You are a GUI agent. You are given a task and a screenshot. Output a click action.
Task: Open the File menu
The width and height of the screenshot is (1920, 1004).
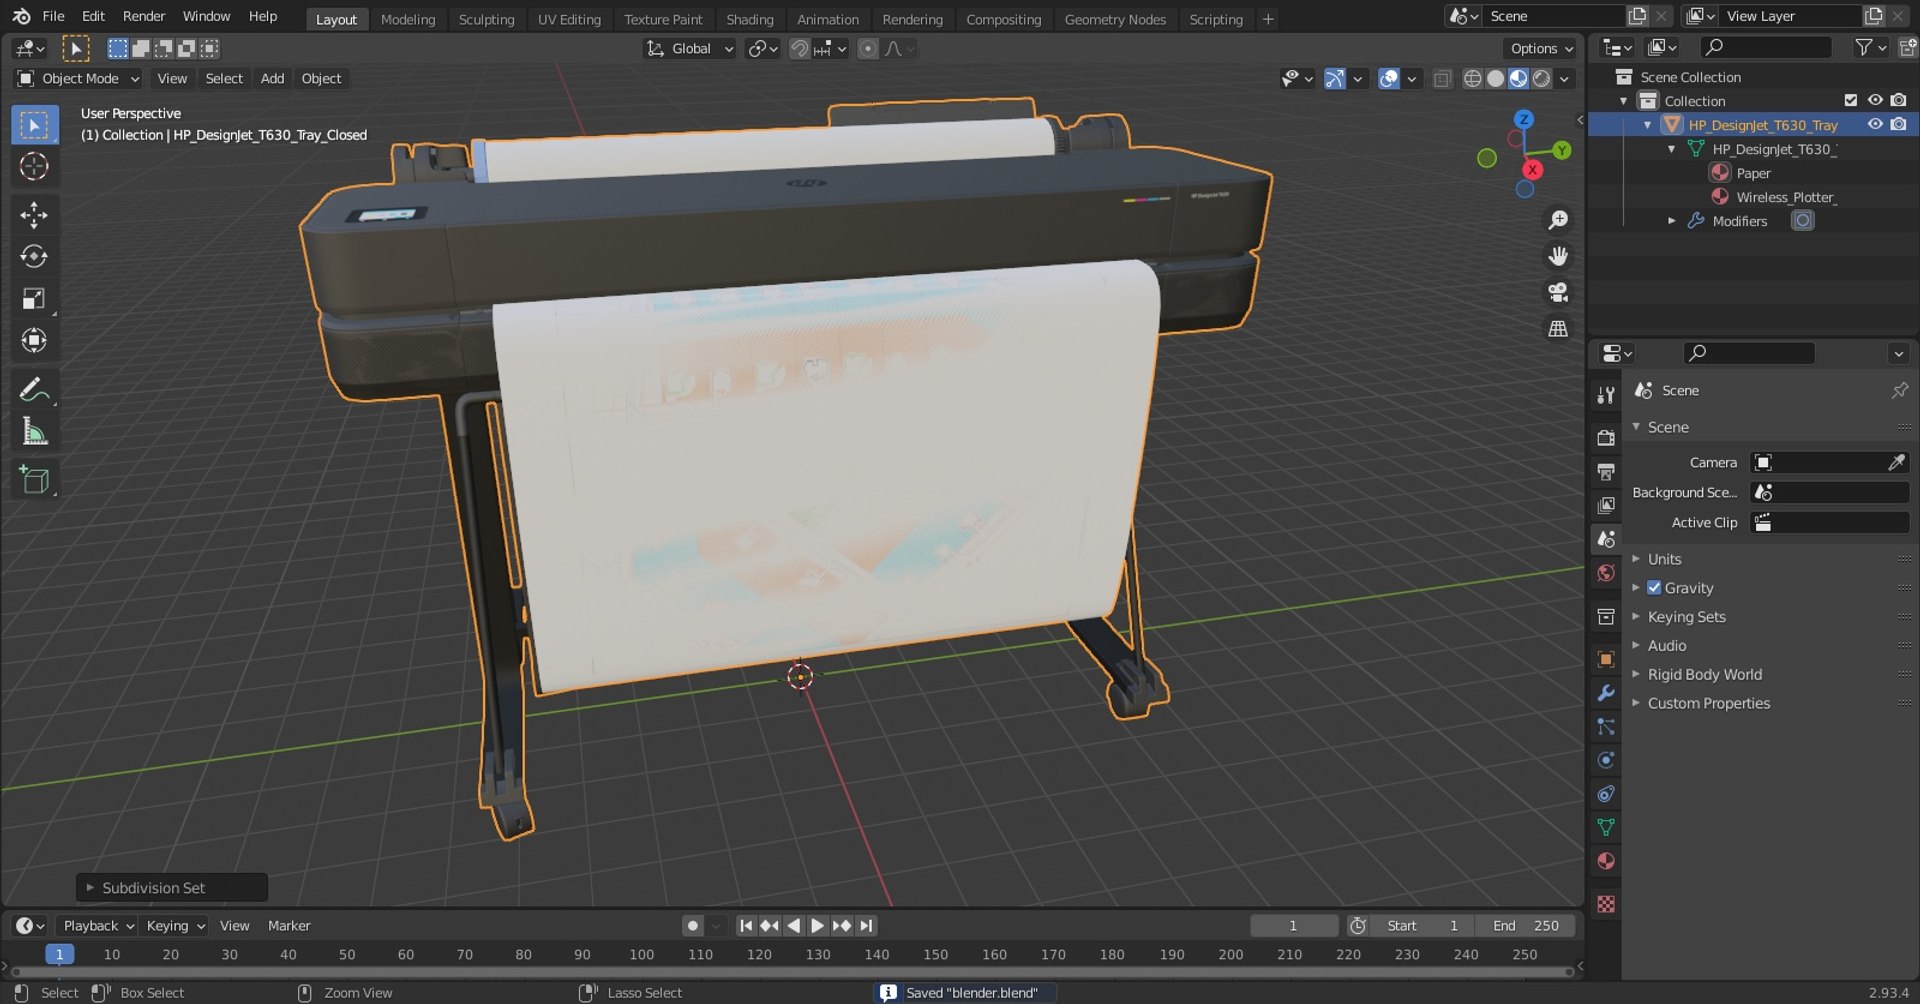pos(53,16)
